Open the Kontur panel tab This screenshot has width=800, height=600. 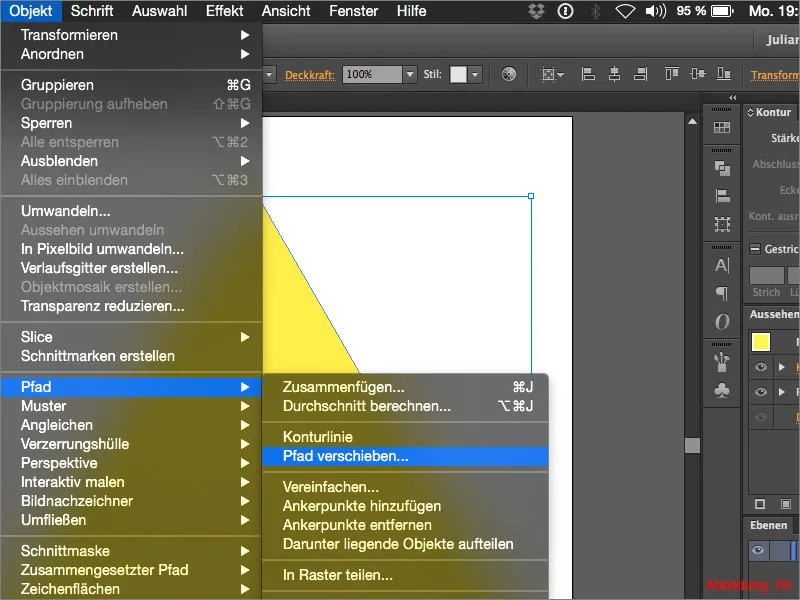tap(773, 112)
